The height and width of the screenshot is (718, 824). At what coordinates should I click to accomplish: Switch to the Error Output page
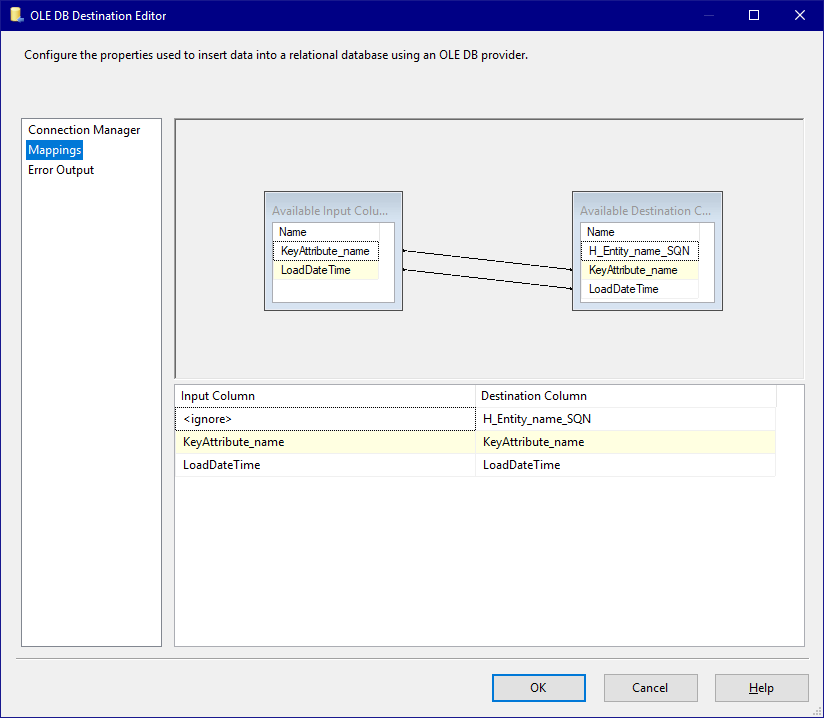point(61,170)
